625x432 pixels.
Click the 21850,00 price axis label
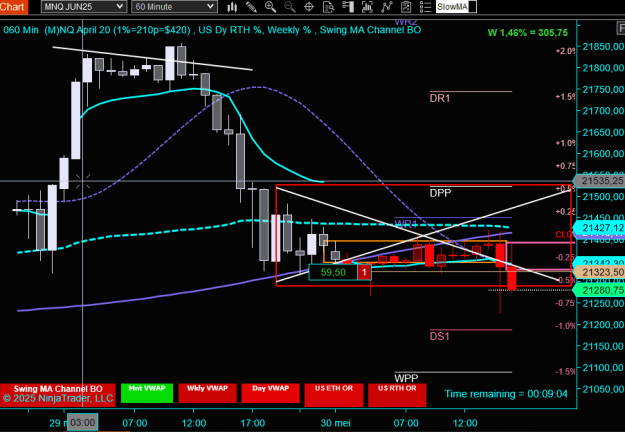603,47
